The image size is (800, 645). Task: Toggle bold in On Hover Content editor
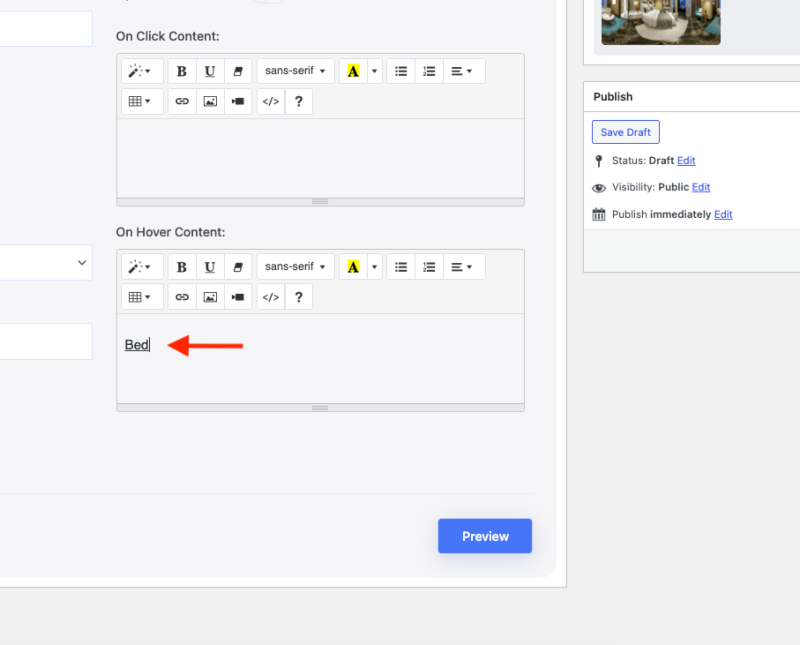[182, 267]
